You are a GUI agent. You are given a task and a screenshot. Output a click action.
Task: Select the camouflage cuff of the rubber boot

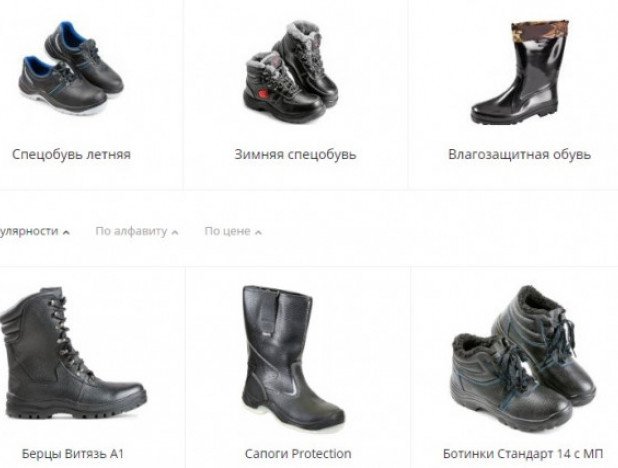point(540,29)
